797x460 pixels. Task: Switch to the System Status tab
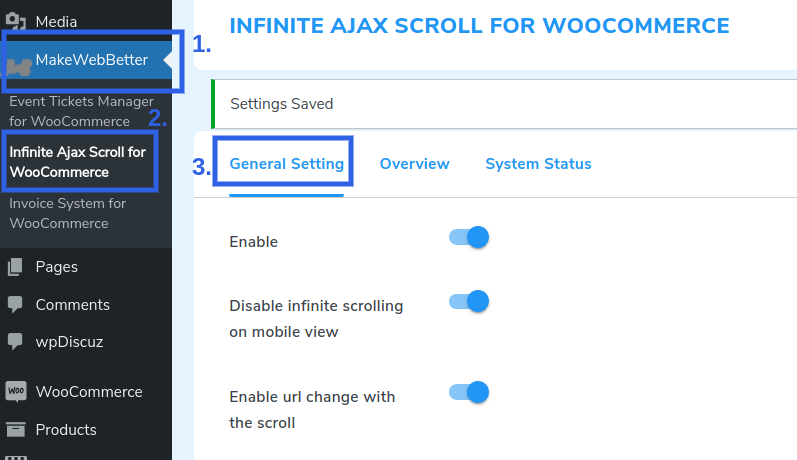pyautogui.click(x=538, y=164)
